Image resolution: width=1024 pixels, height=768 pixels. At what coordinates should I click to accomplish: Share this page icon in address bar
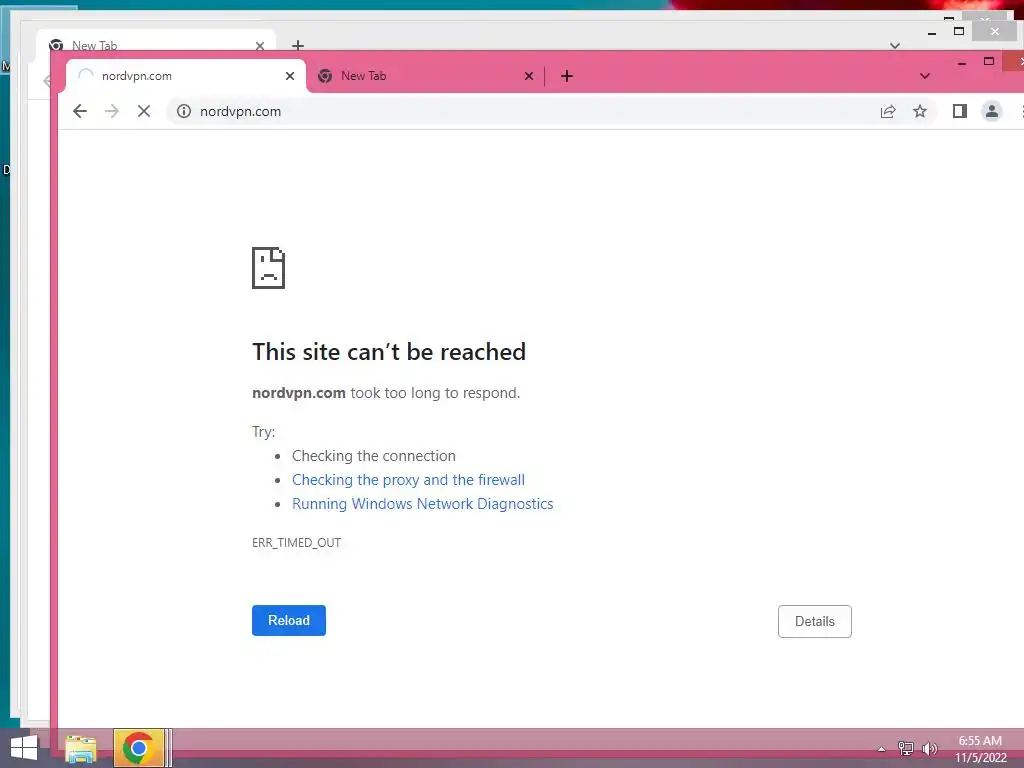pos(888,112)
